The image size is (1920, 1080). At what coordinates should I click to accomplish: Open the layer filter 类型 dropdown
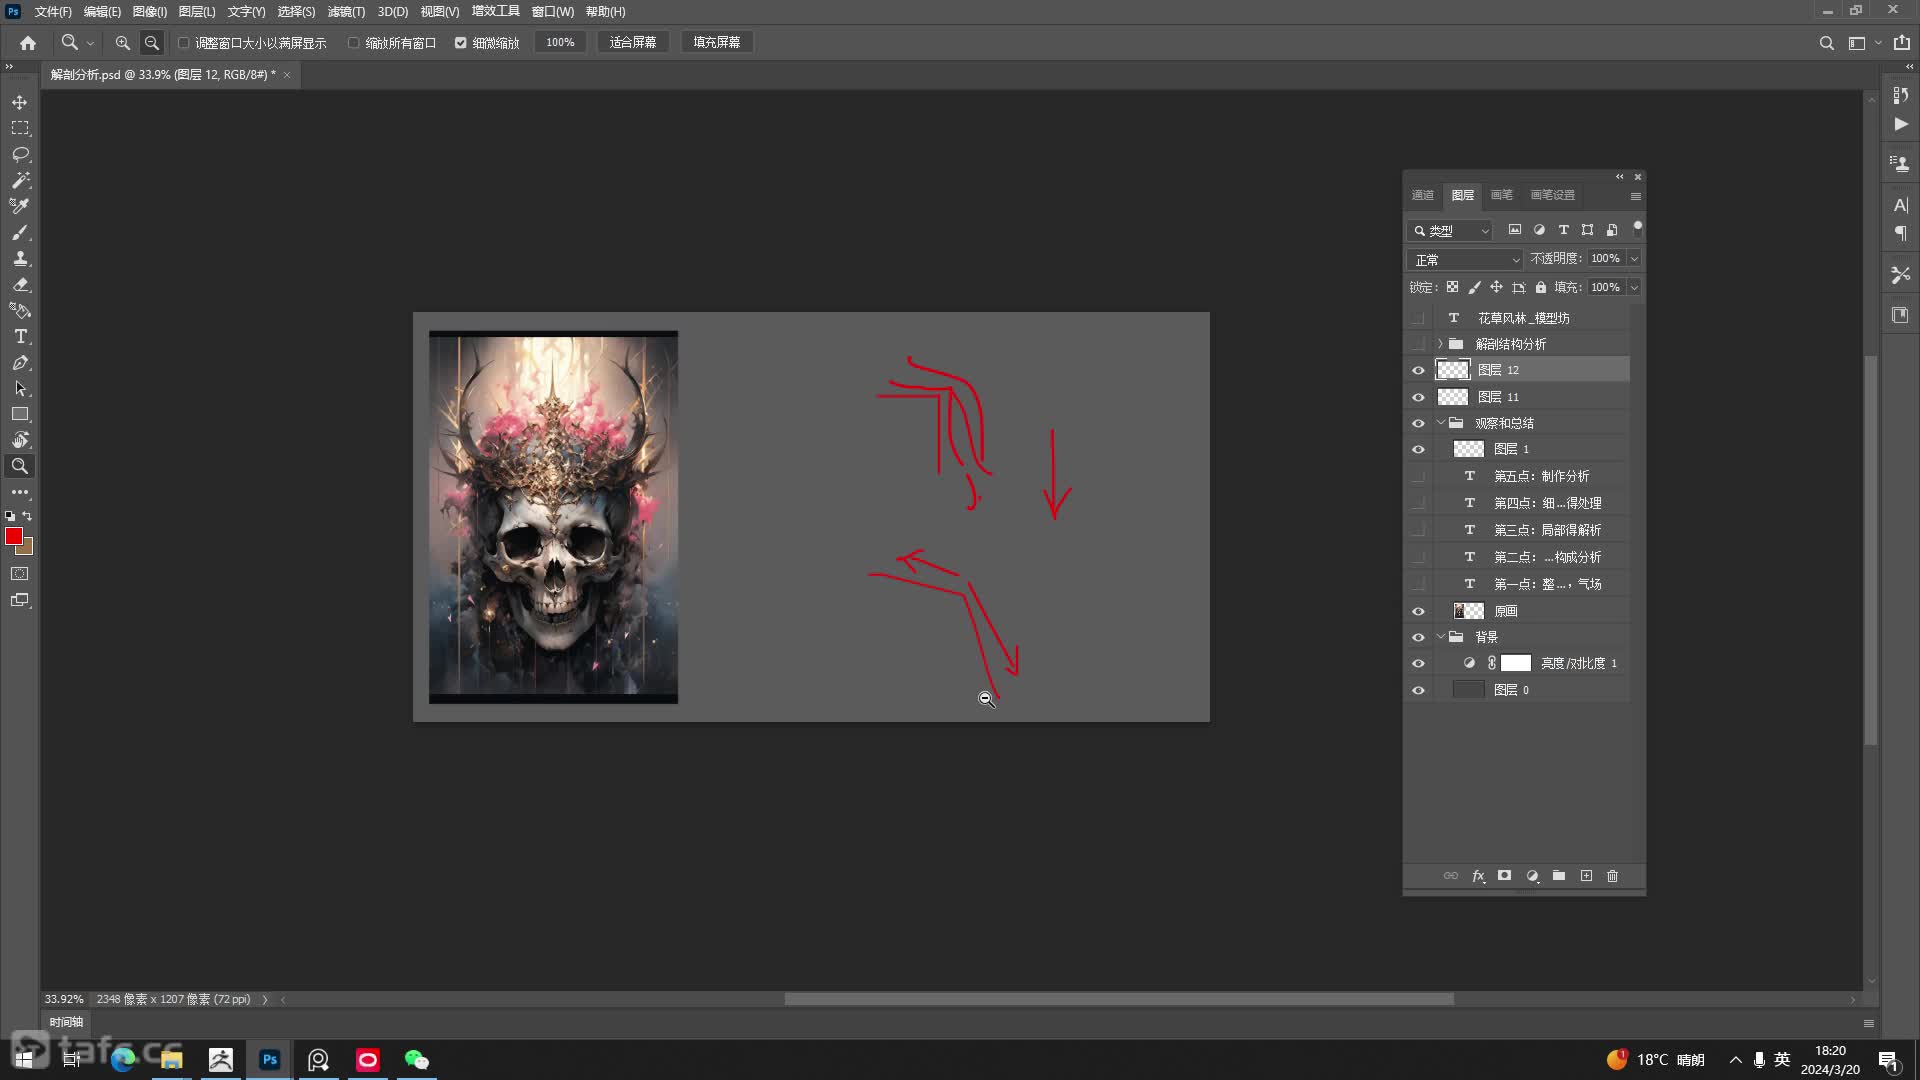point(1450,231)
